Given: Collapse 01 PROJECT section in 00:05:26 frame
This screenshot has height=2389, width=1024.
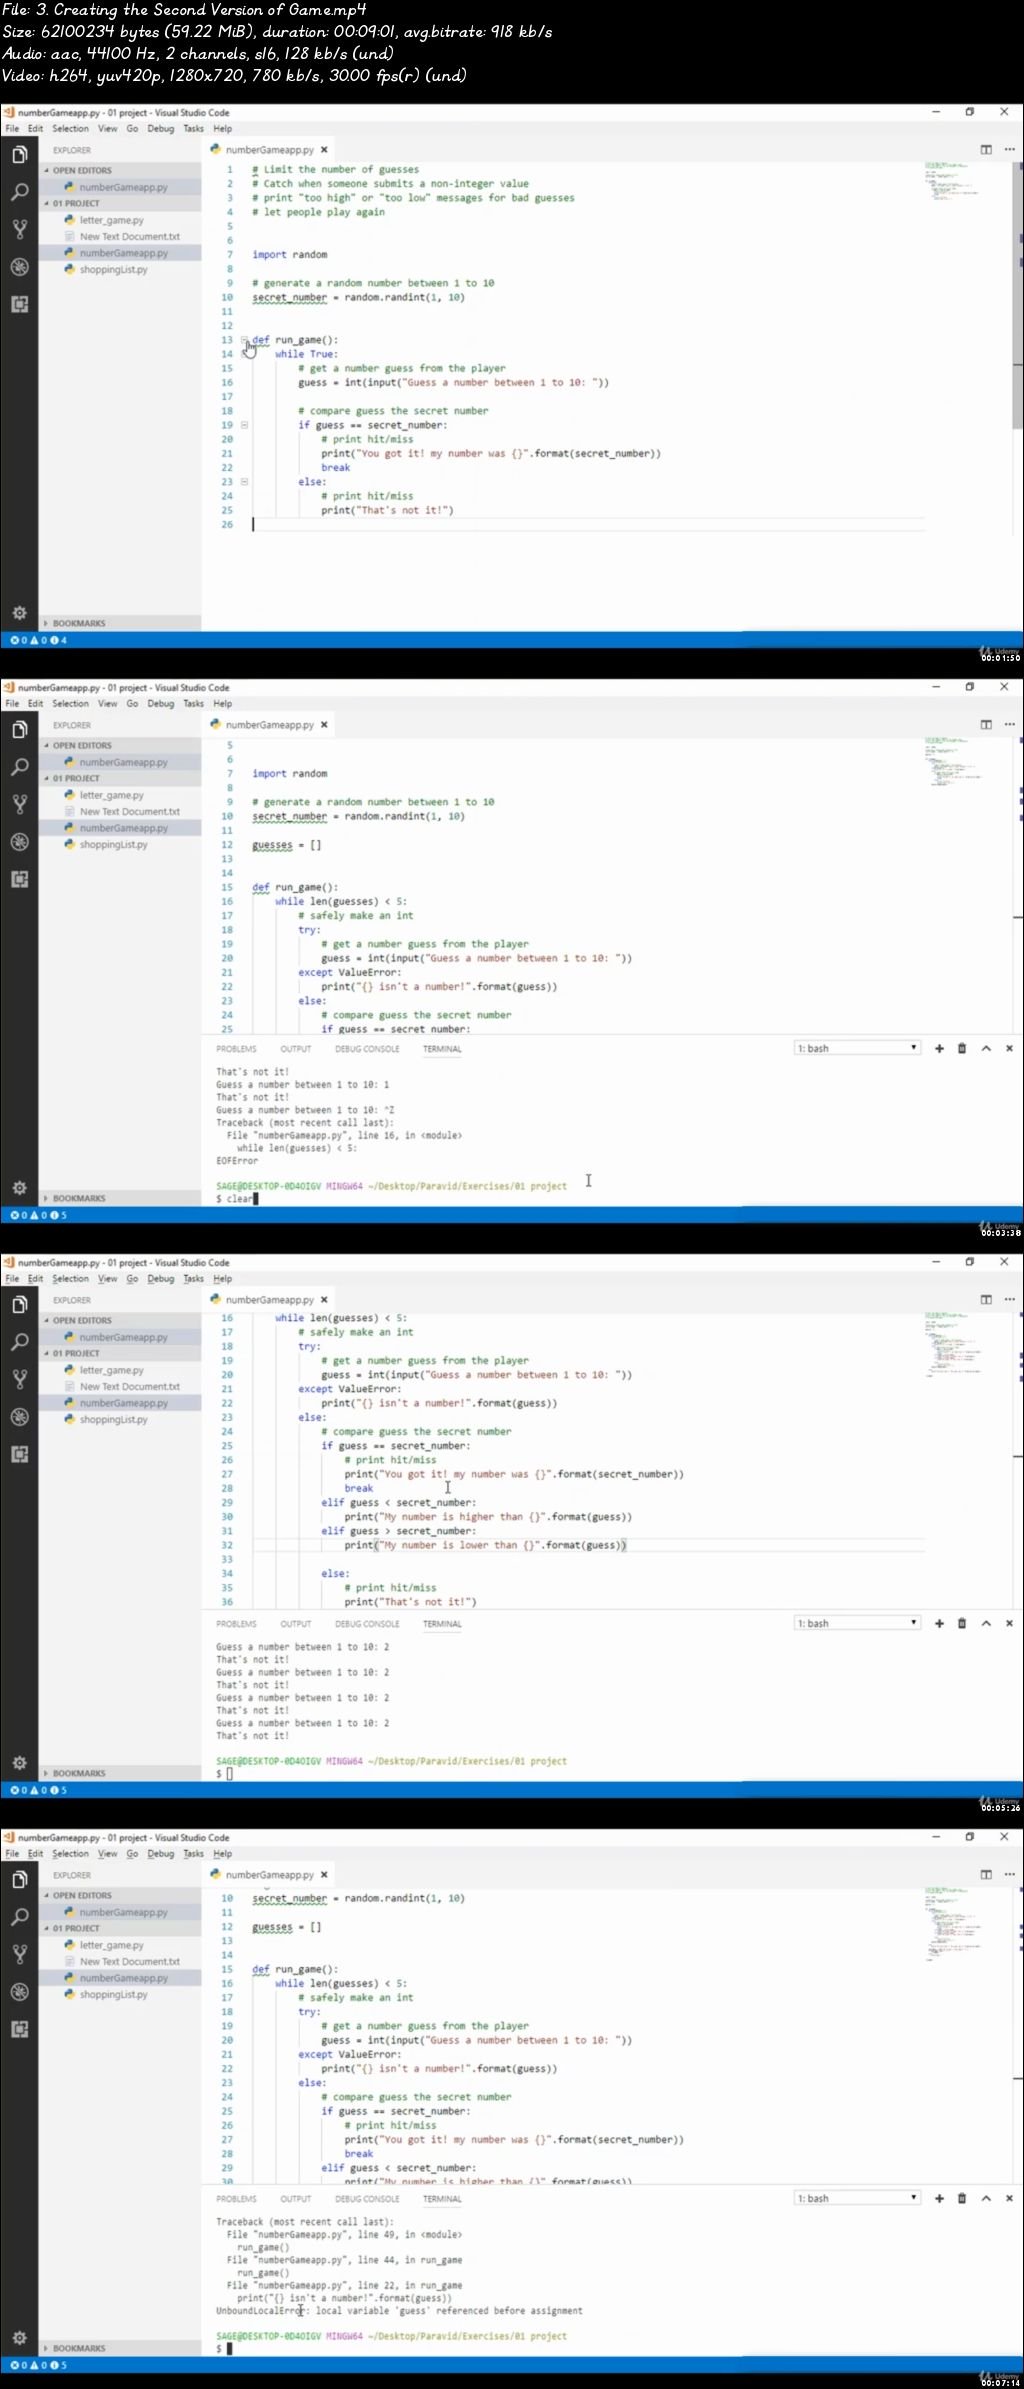Looking at the screenshot, I should pyautogui.click(x=120, y=1353).
